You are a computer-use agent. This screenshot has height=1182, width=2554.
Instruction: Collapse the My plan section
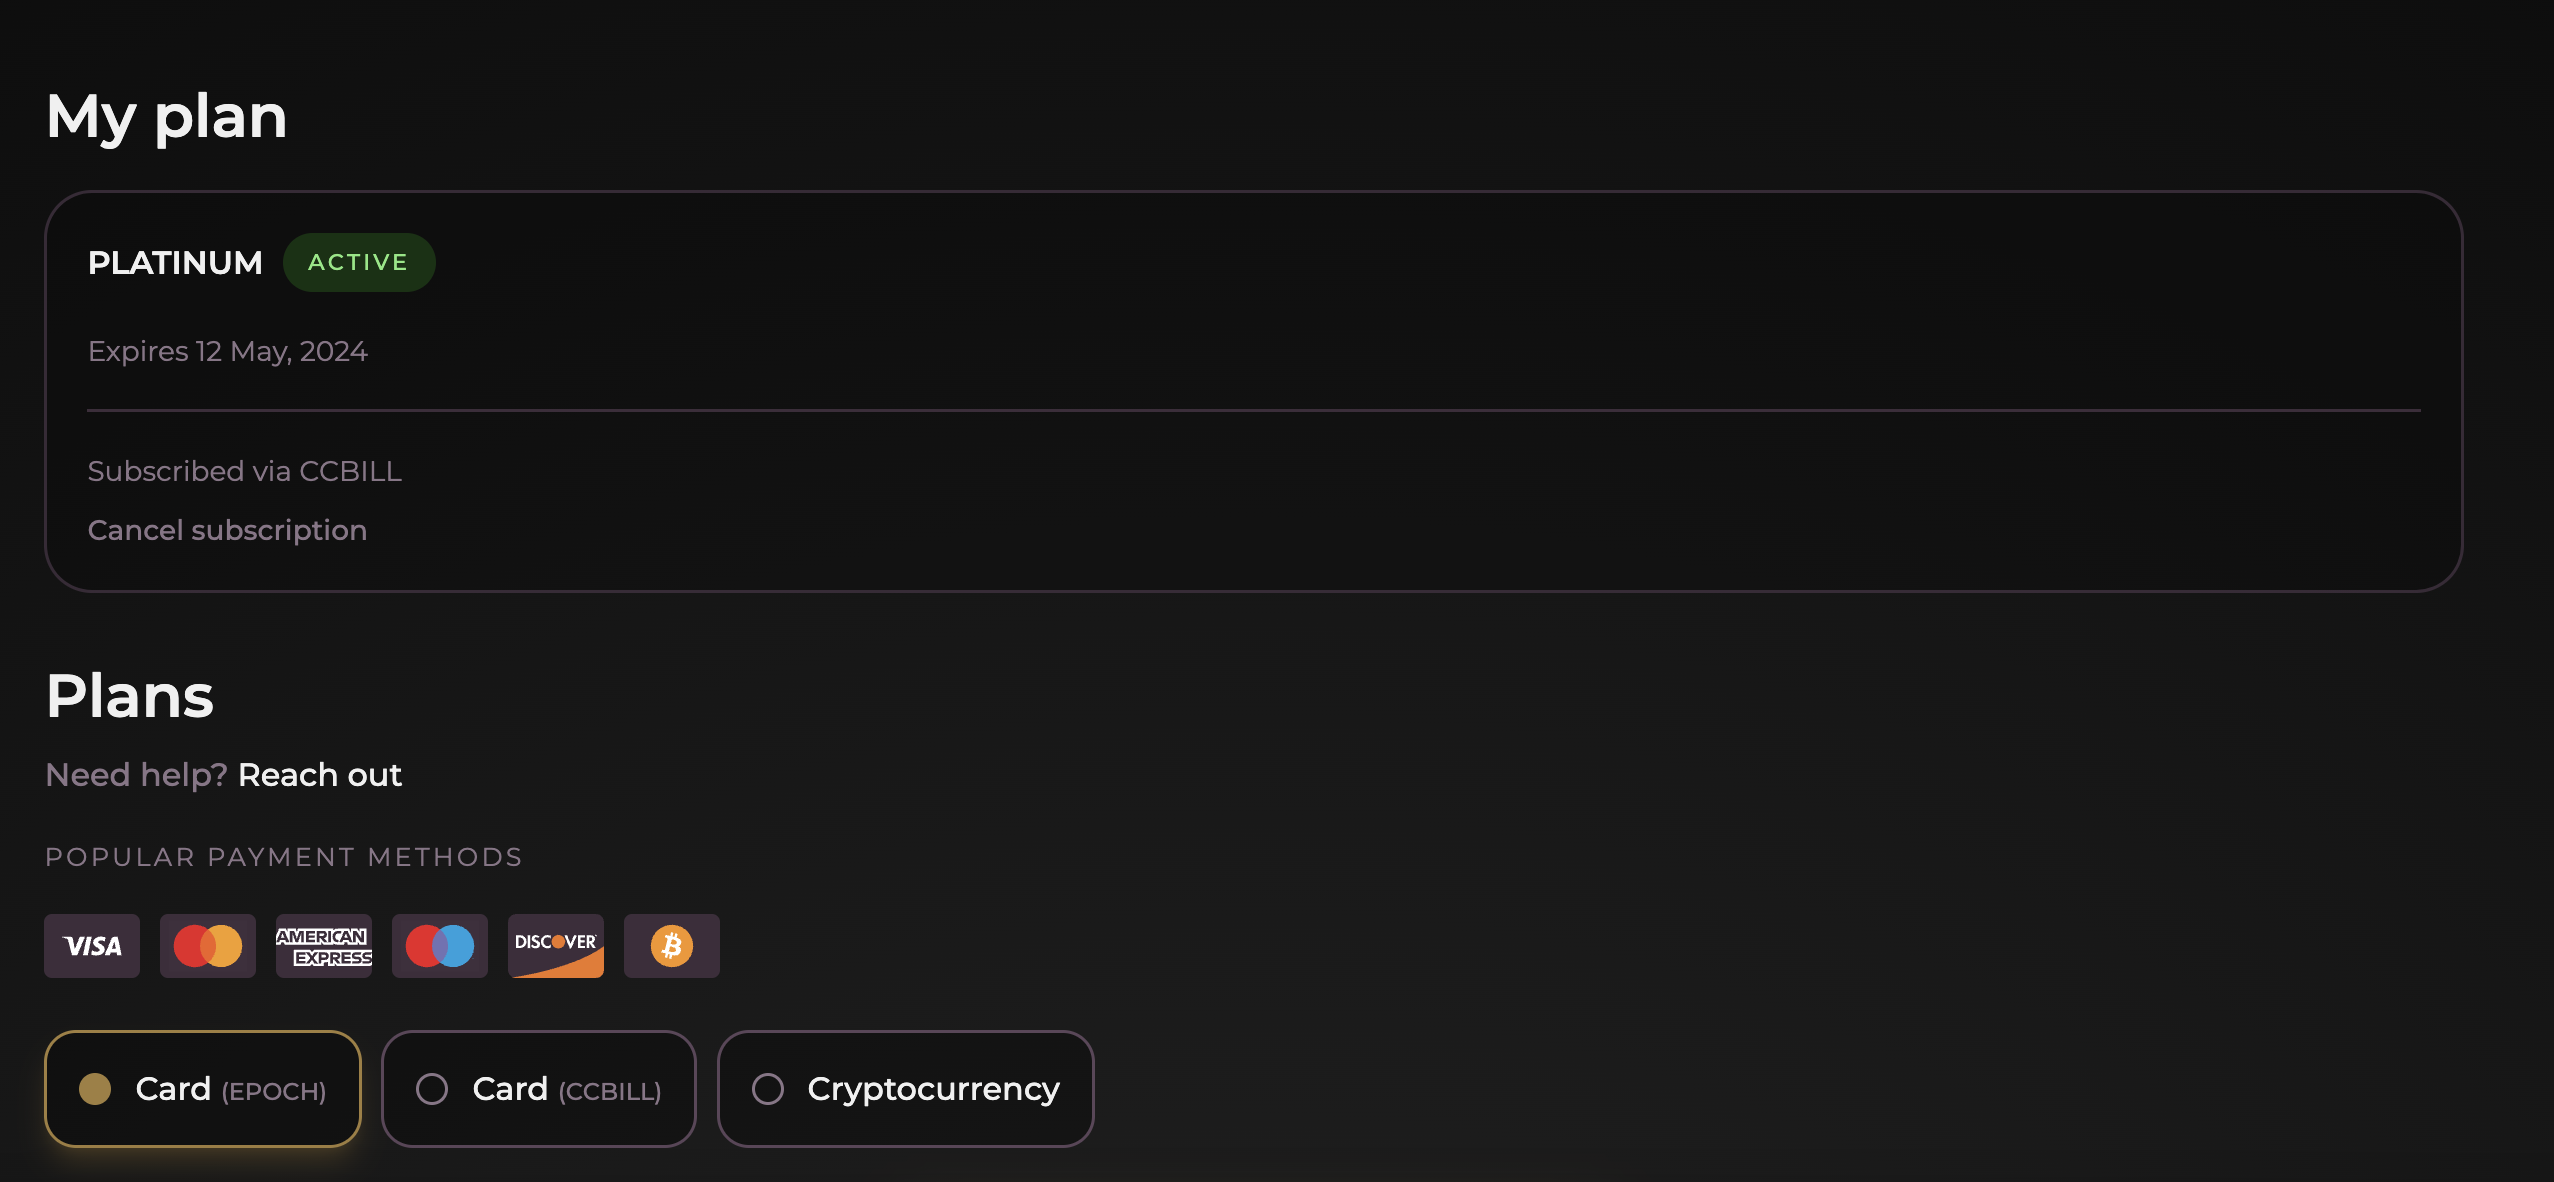click(166, 114)
